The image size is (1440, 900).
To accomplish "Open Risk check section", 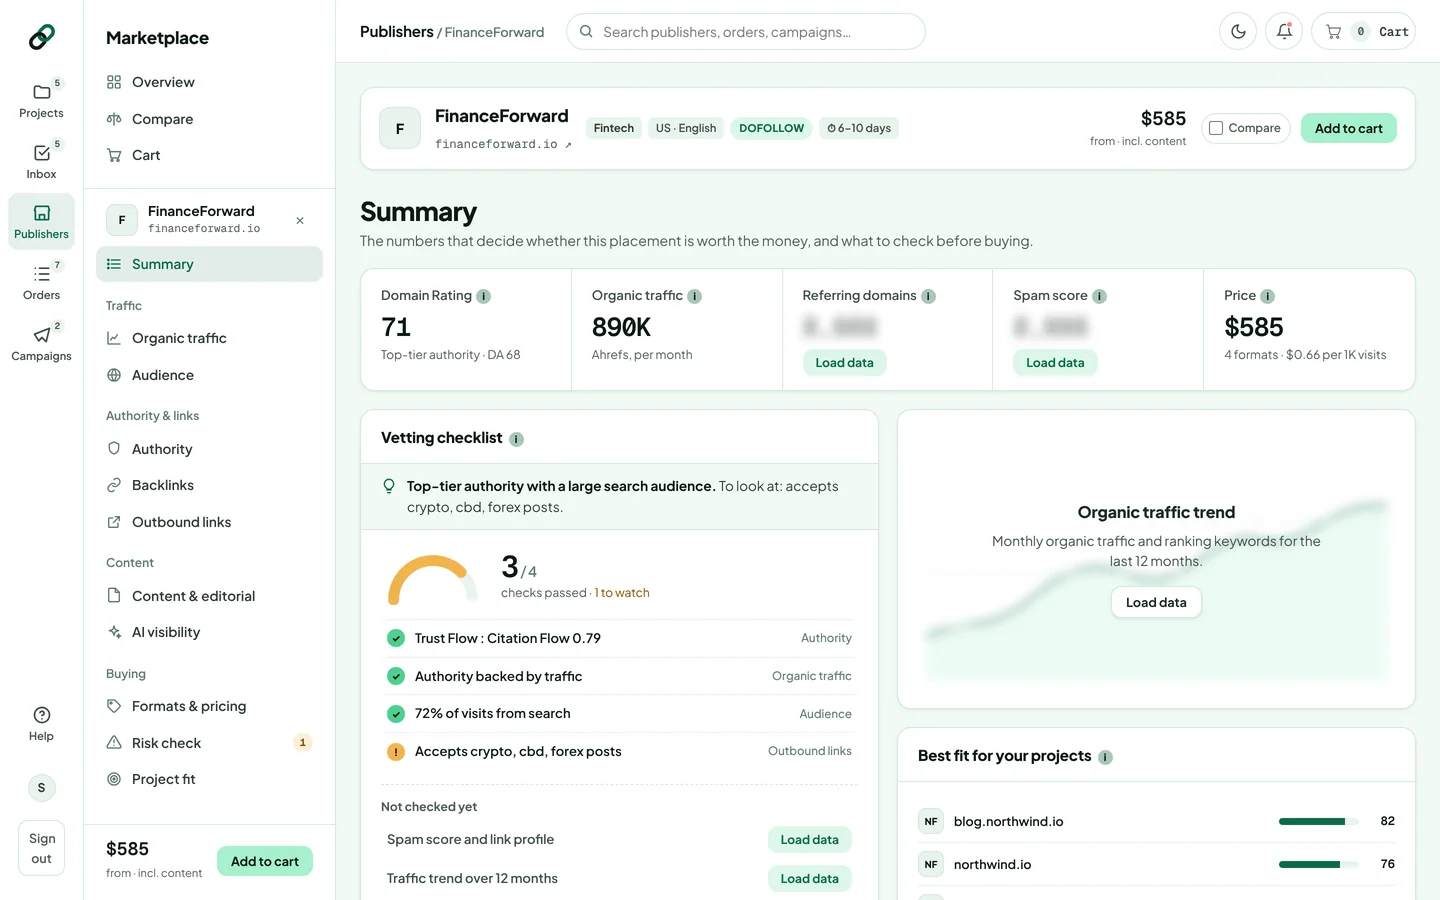I will pyautogui.click(x=209, y=743).
